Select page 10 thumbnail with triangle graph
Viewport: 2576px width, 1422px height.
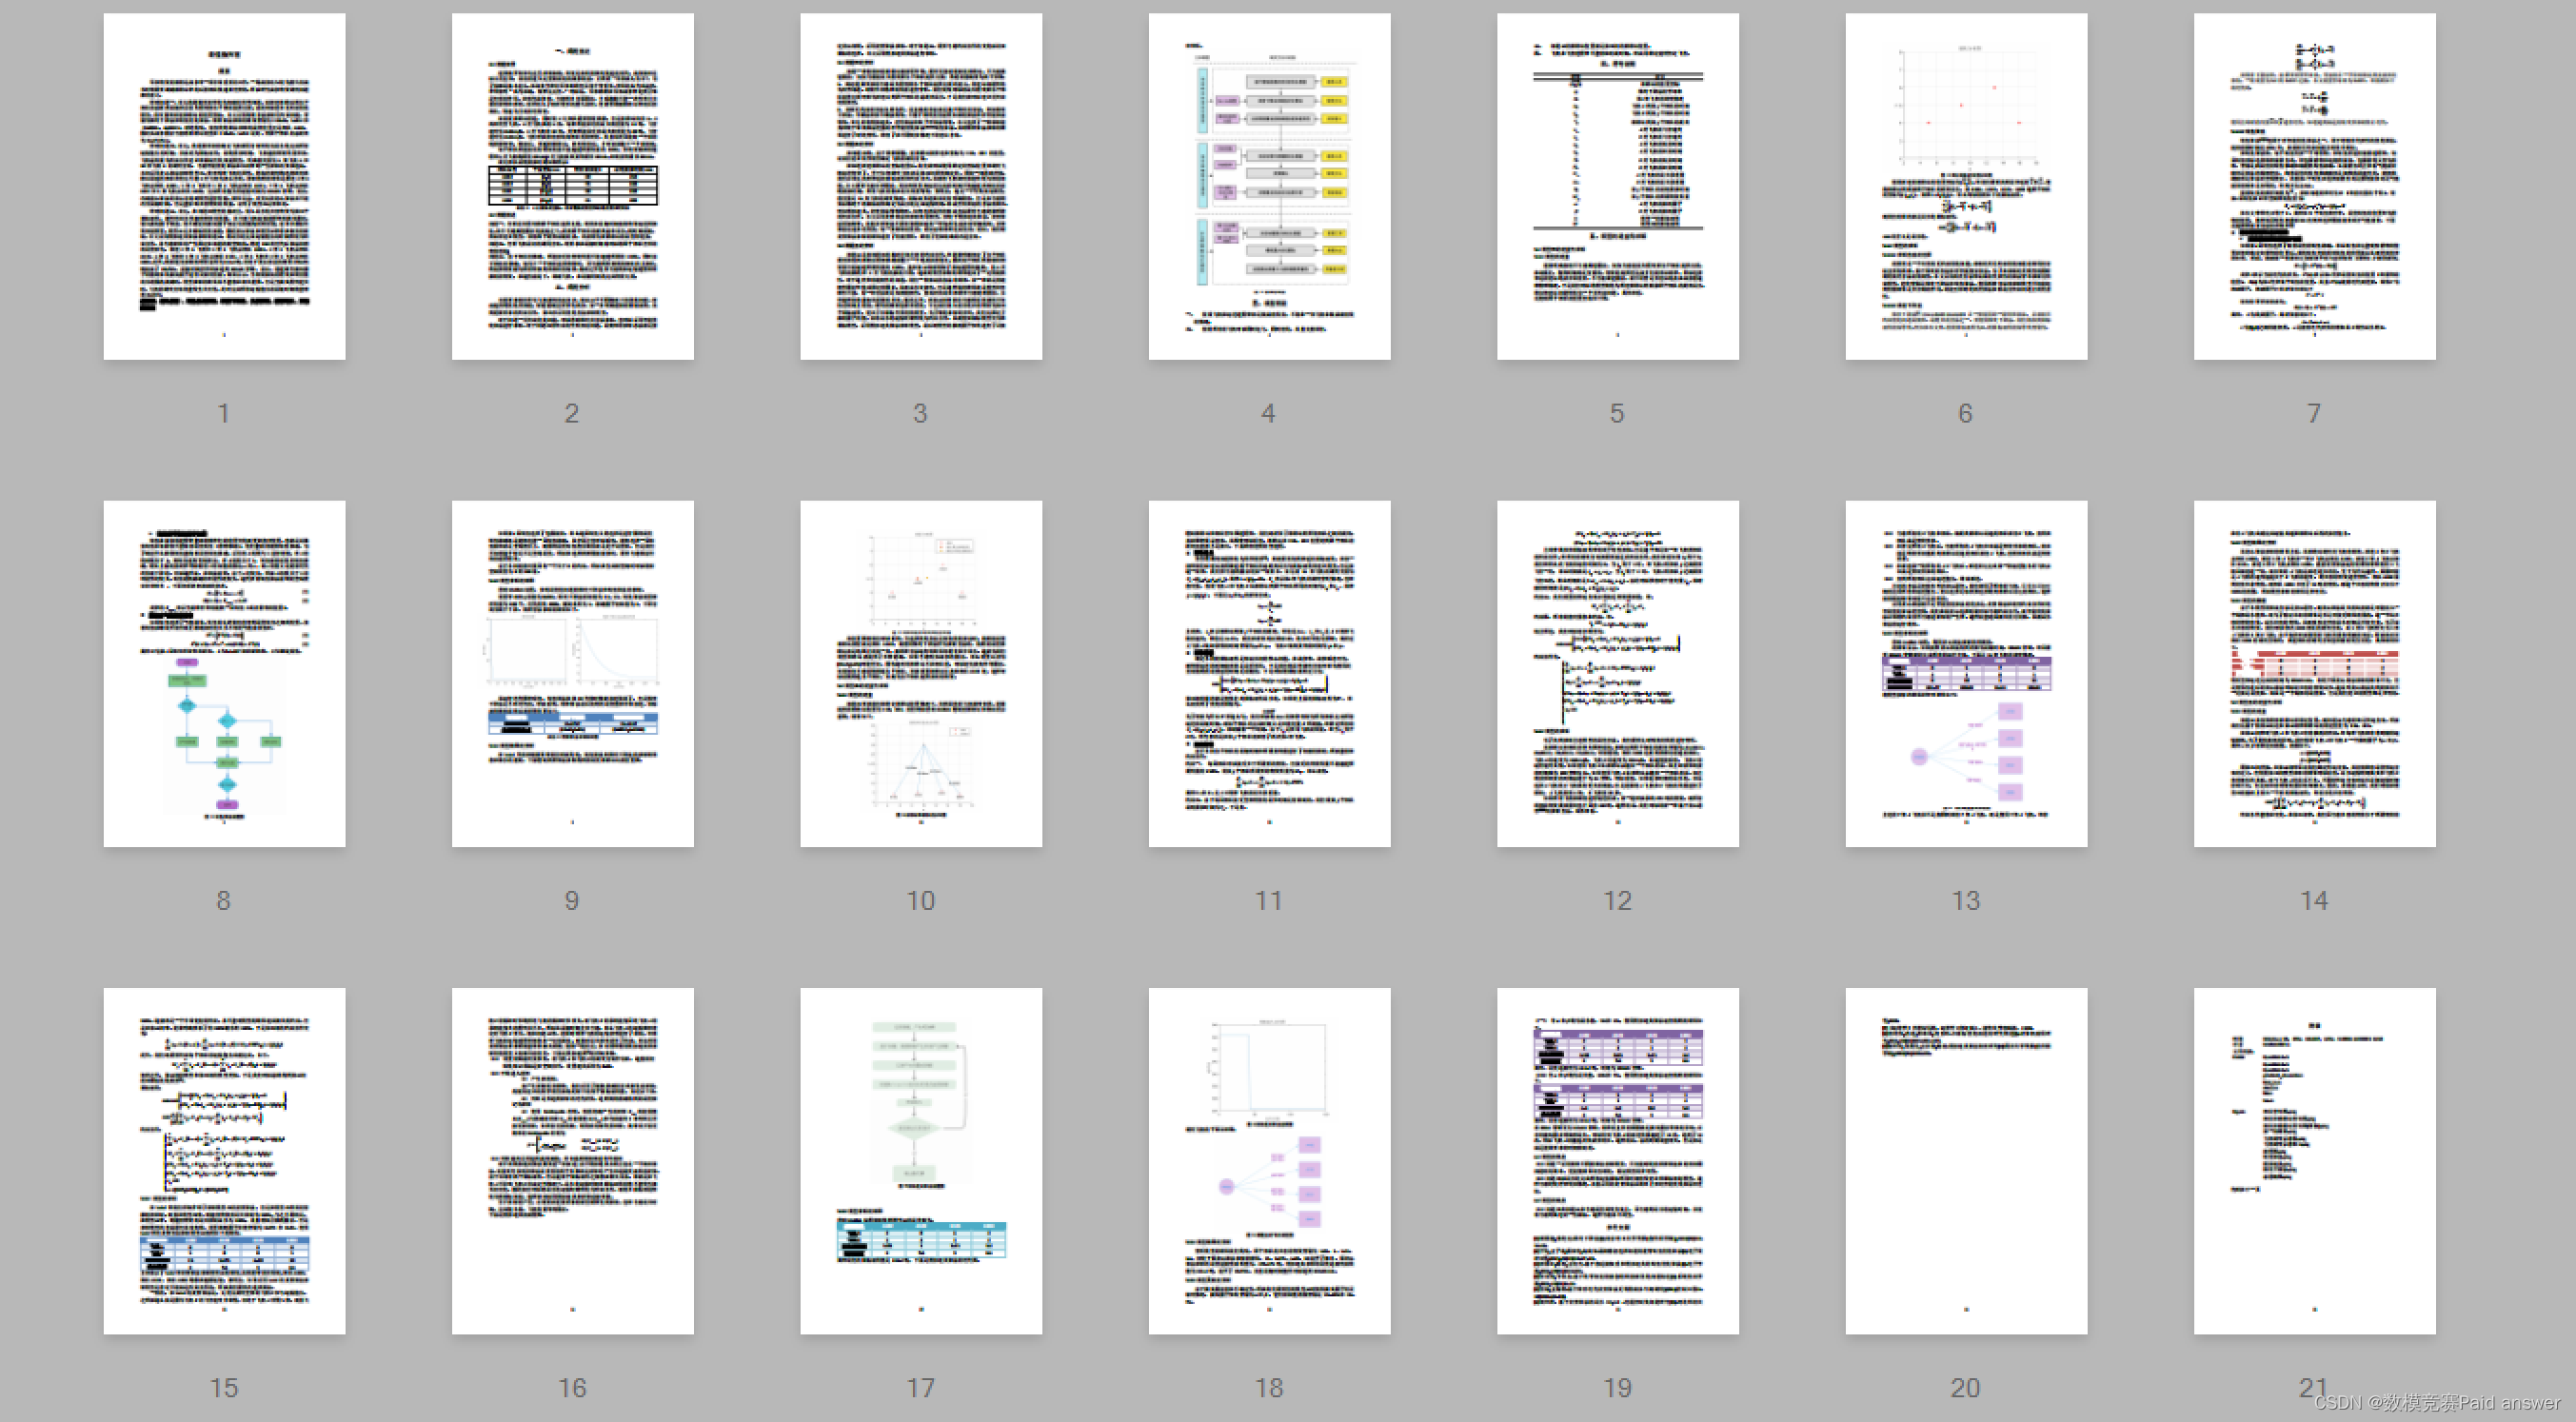pos(920,673)
